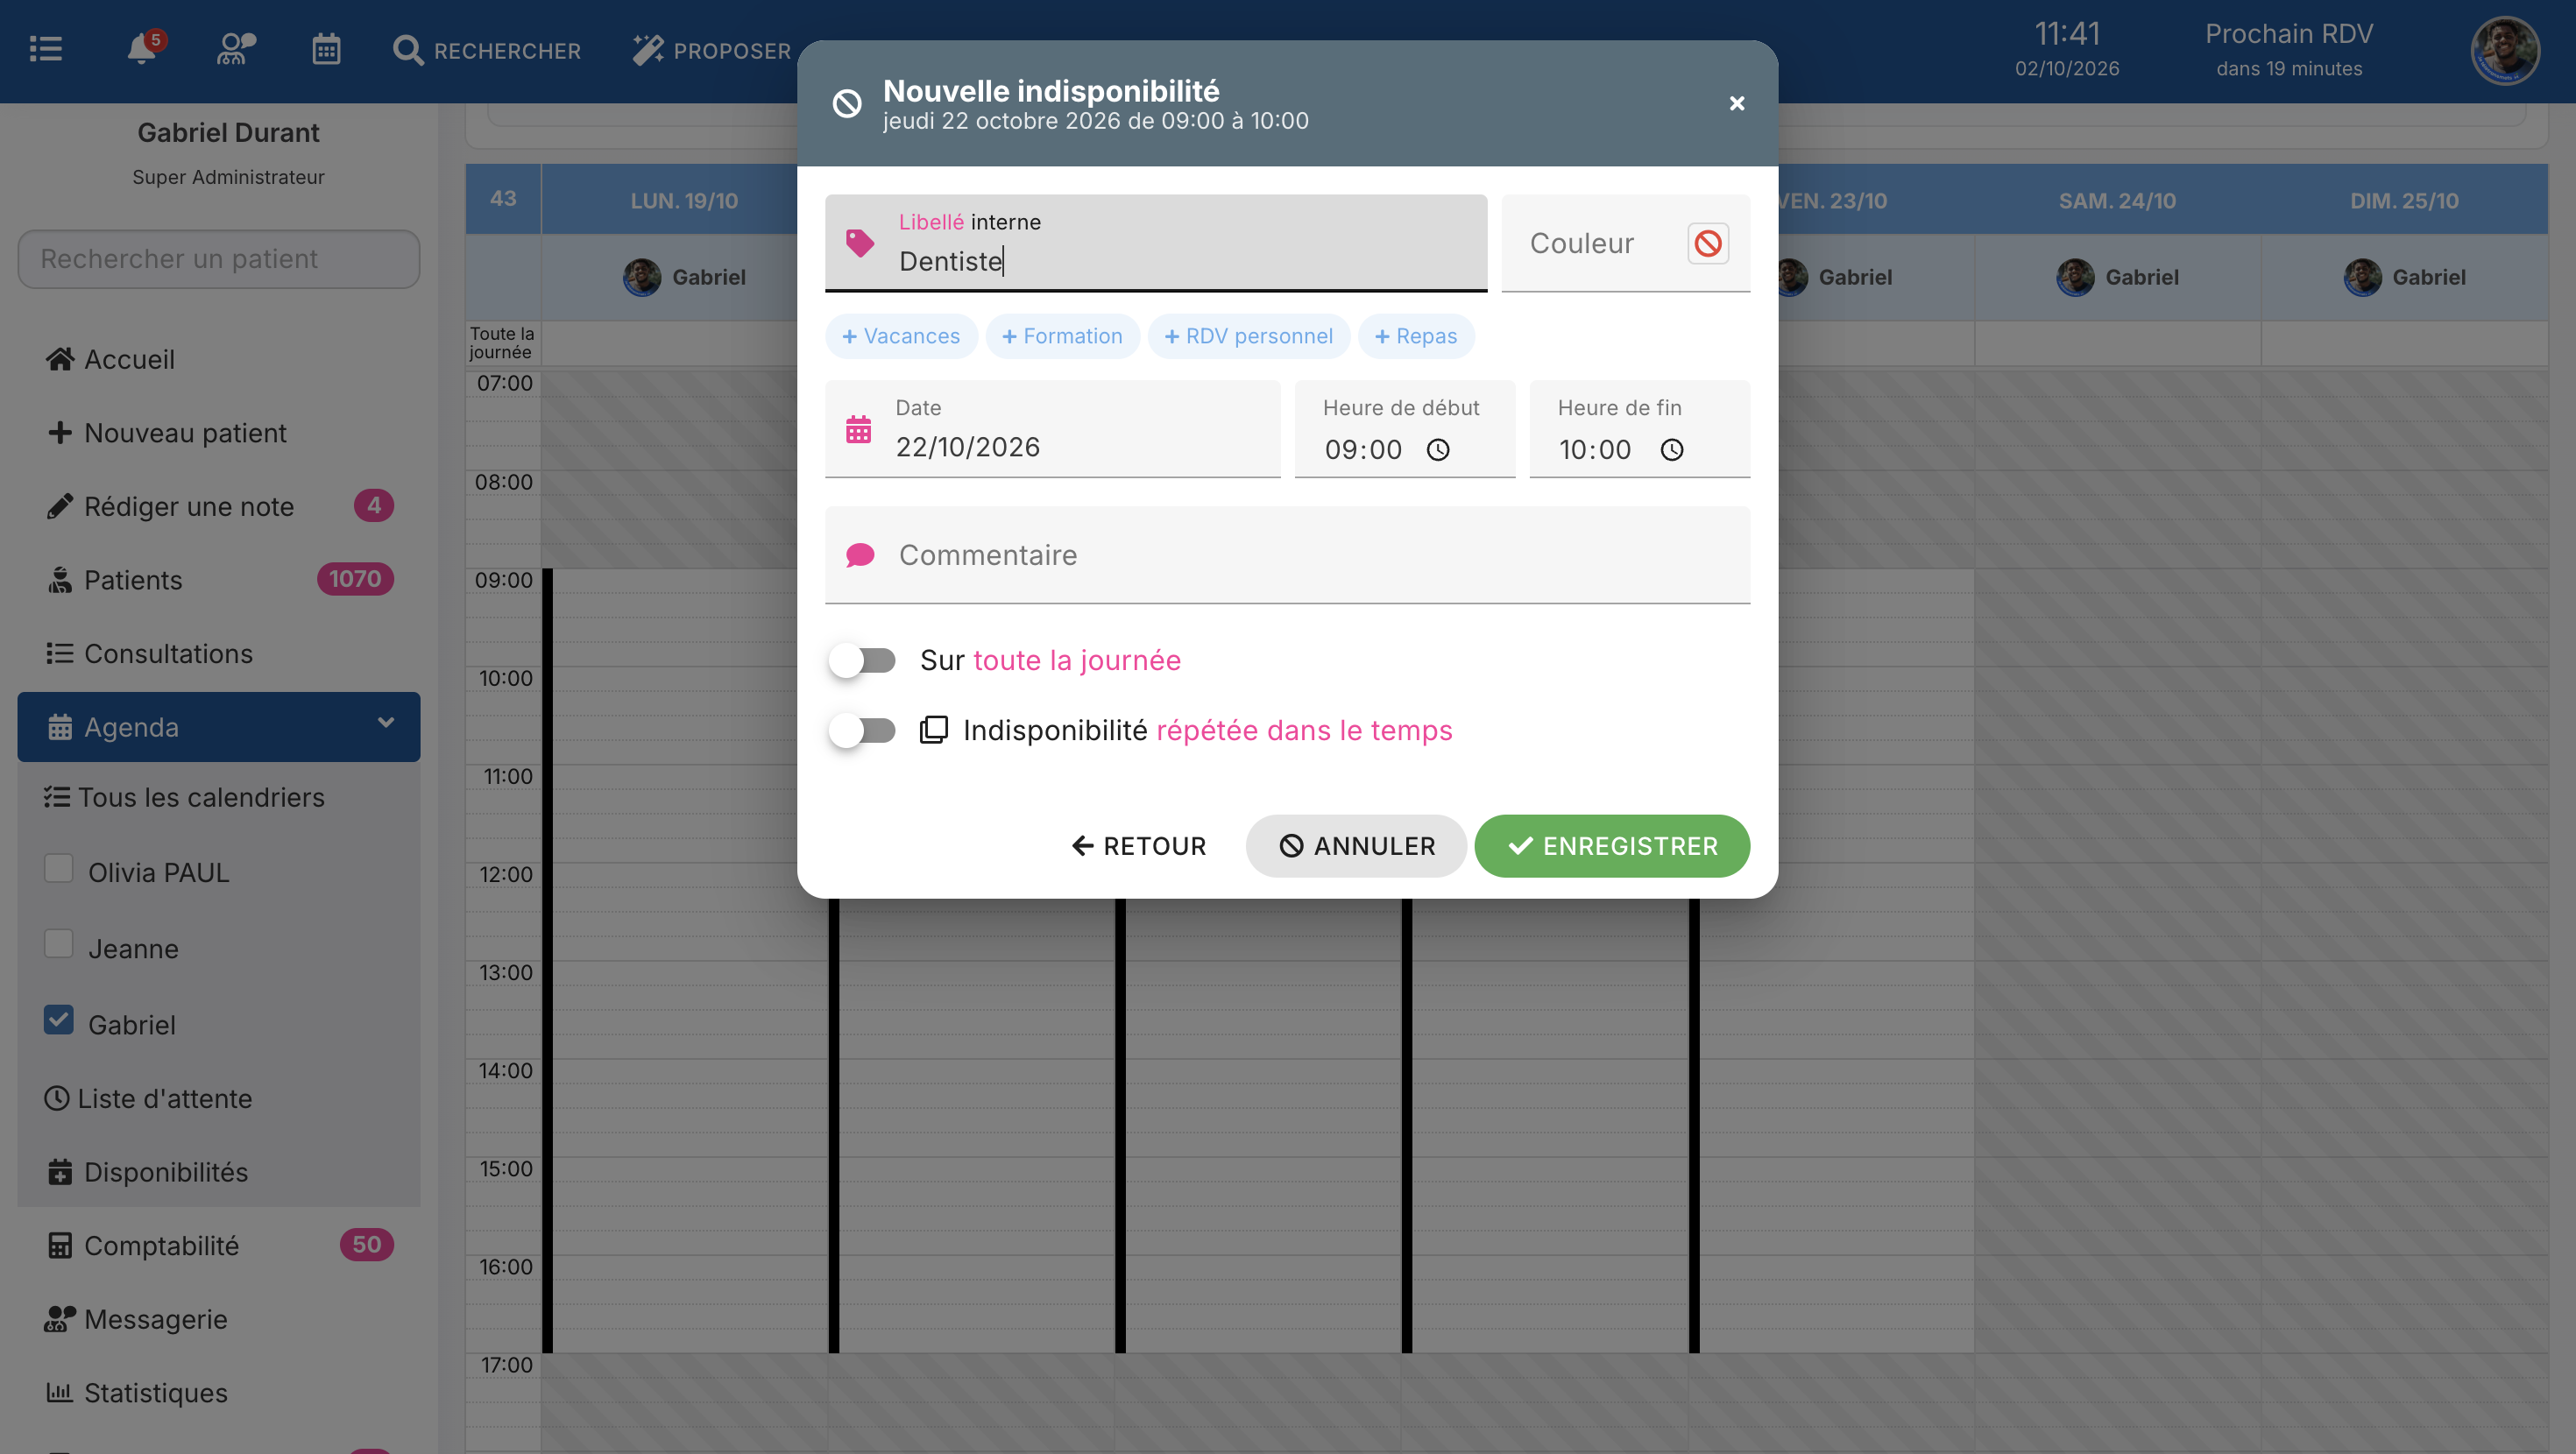Image resolution: width=2576 pixels, height=1454 pixels.
Task: Open clock picker for Heure de fin
Action: click(x=1672, y=450)
